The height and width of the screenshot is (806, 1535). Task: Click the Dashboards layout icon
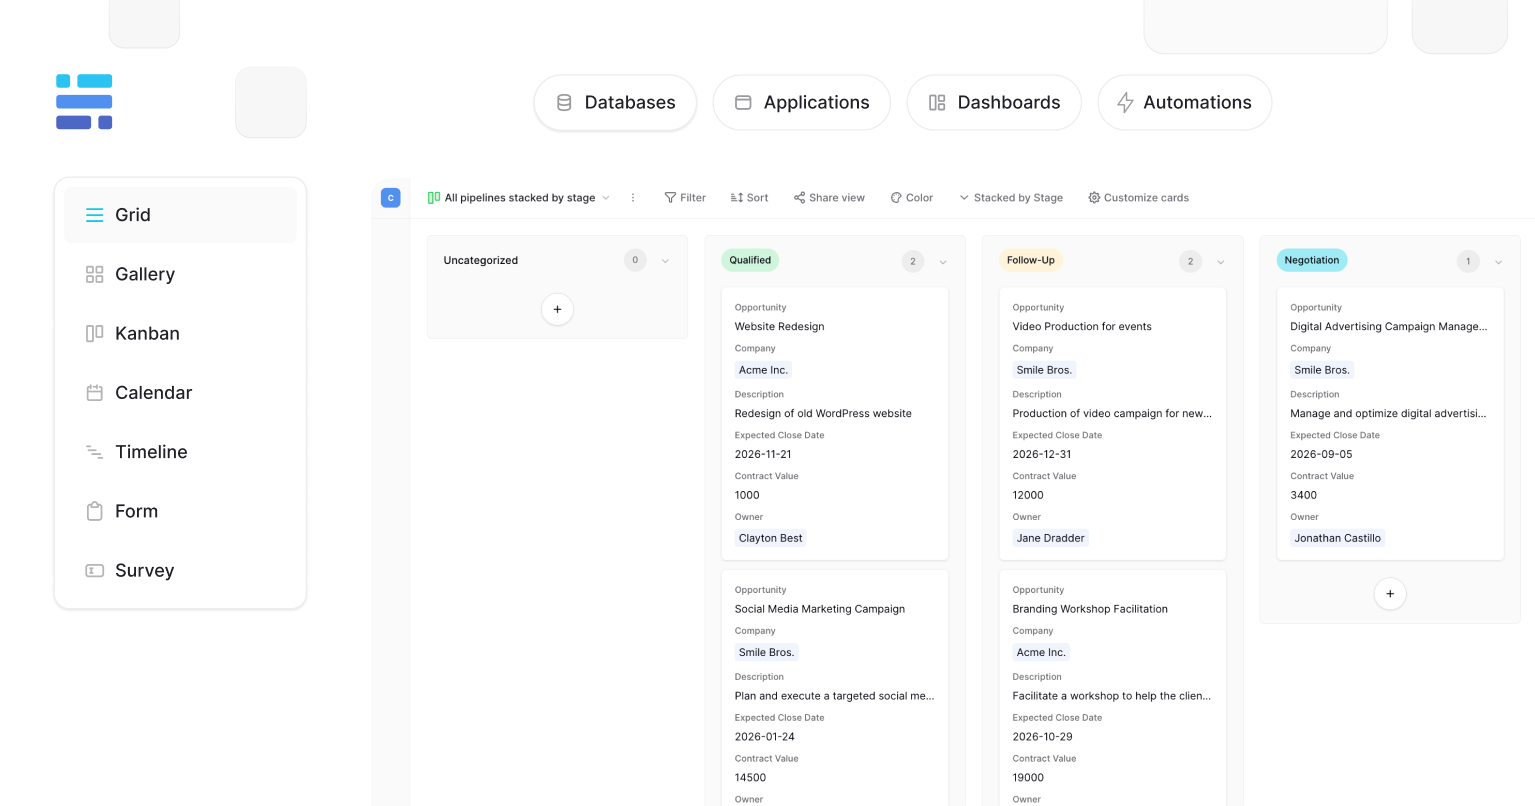pyautogui.click(x=937, y=102)
